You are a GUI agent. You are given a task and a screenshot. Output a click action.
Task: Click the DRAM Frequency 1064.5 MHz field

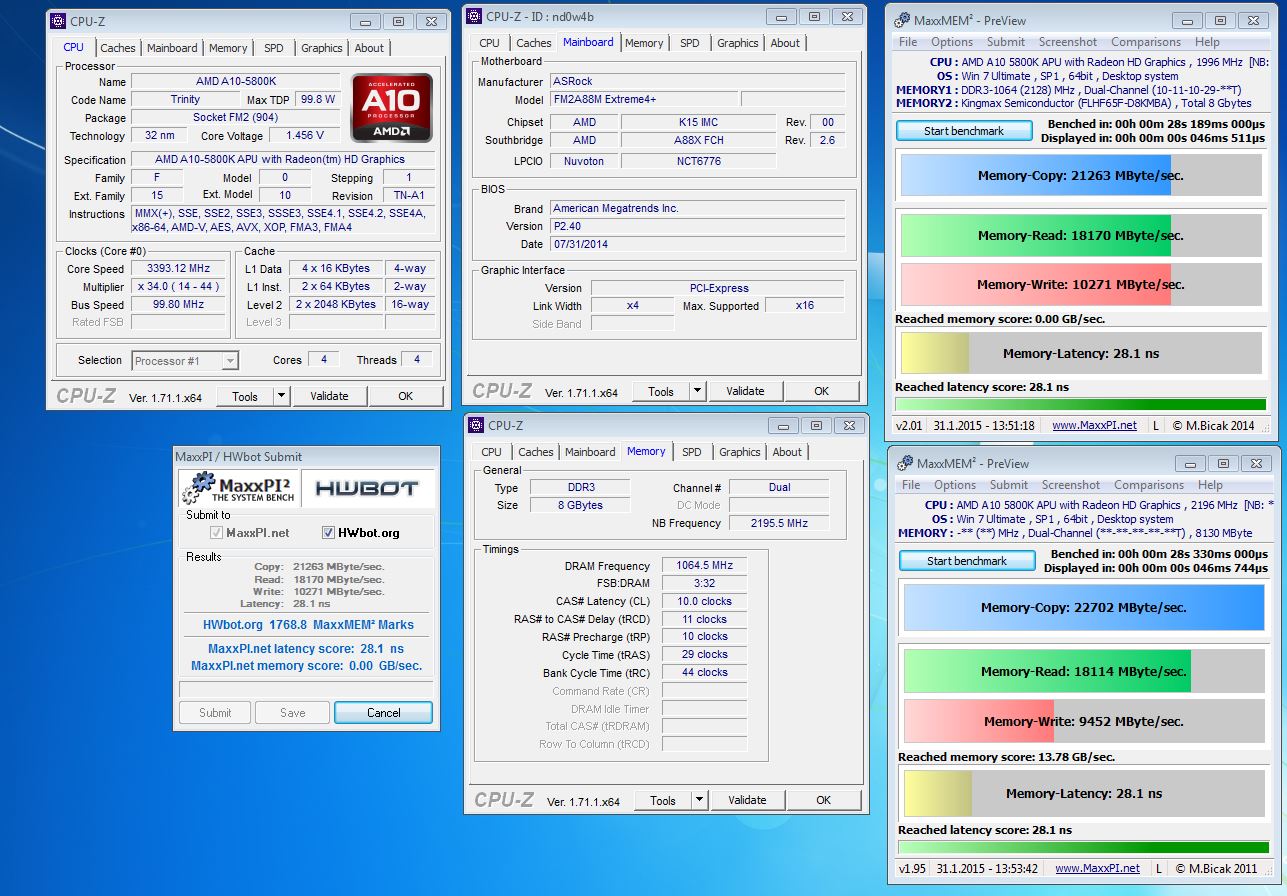click(704, 566)
